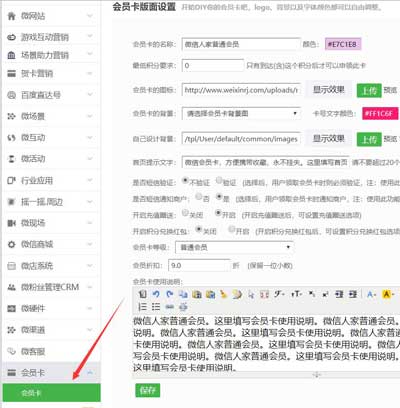Screen dimensions: 400x408
Task: Click the 首页提示文字 input field
Action: (265, 162)
